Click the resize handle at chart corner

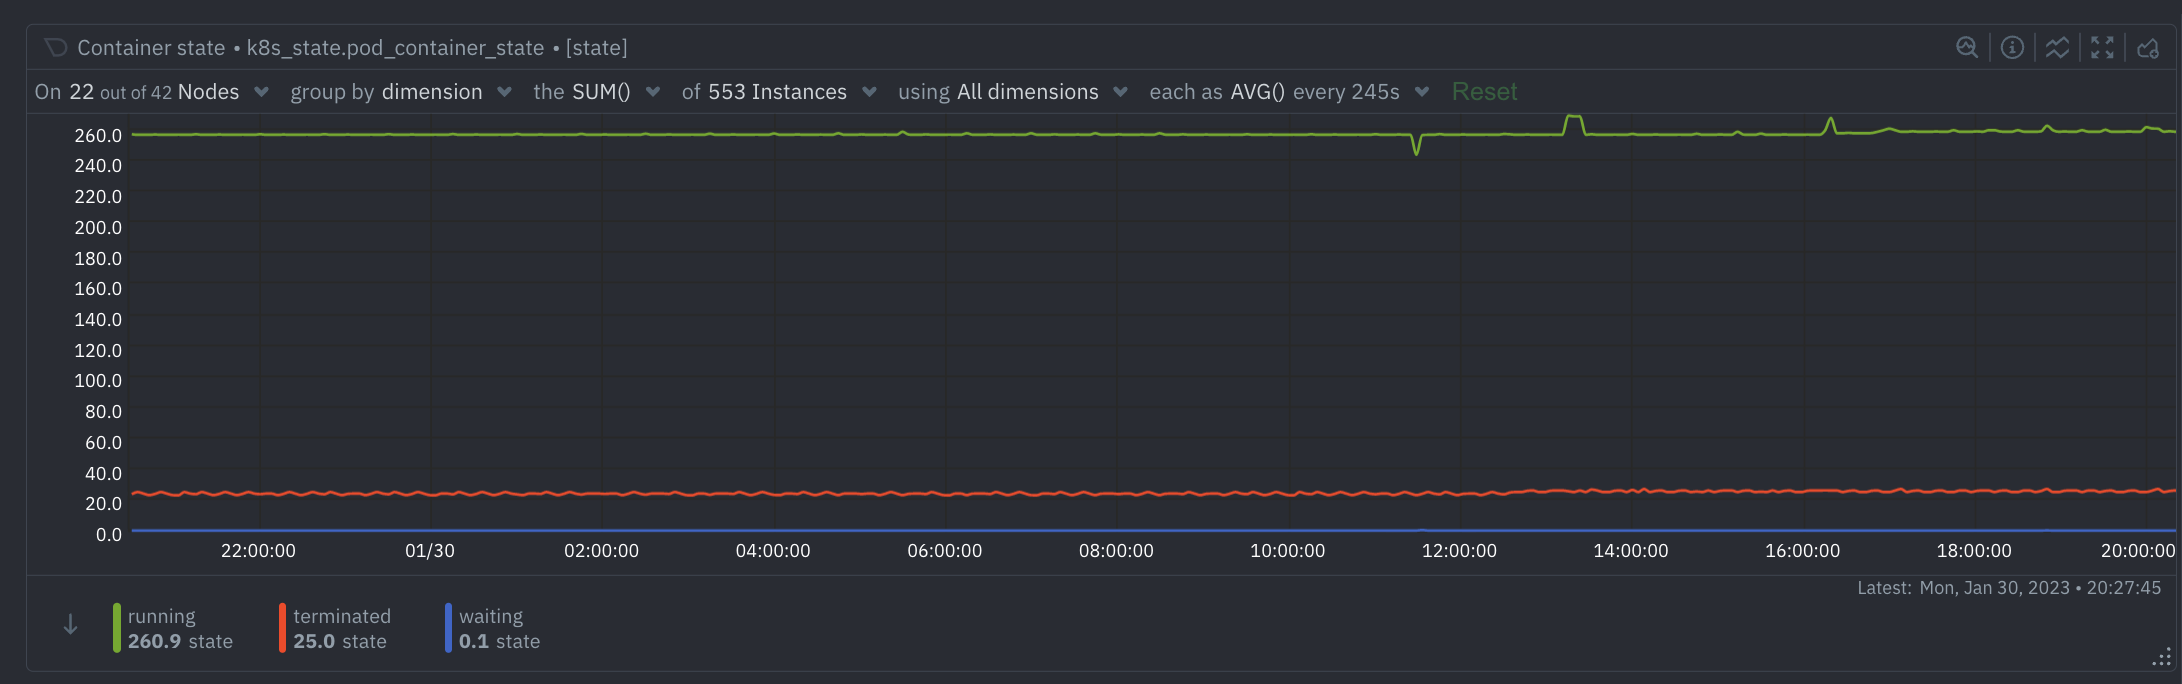pyautogui.click(x=2161, y=657)
